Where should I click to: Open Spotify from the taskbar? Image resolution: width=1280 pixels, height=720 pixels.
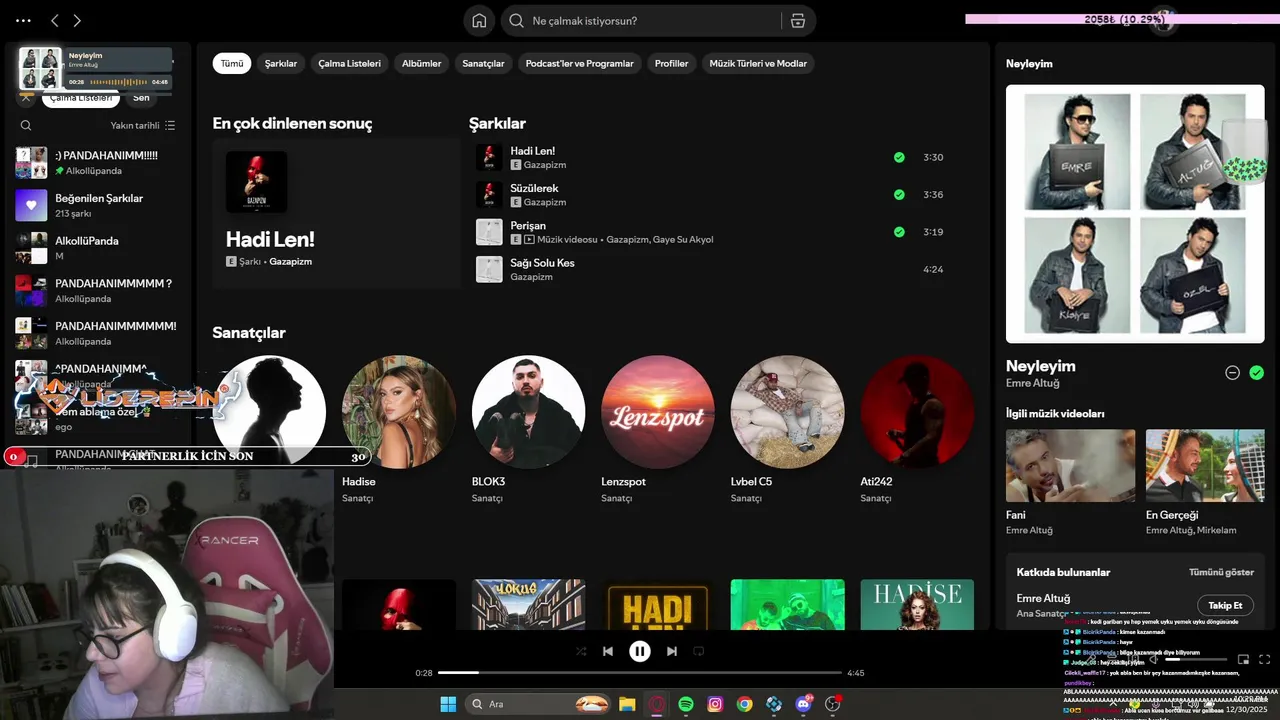[x=686, y=704]
